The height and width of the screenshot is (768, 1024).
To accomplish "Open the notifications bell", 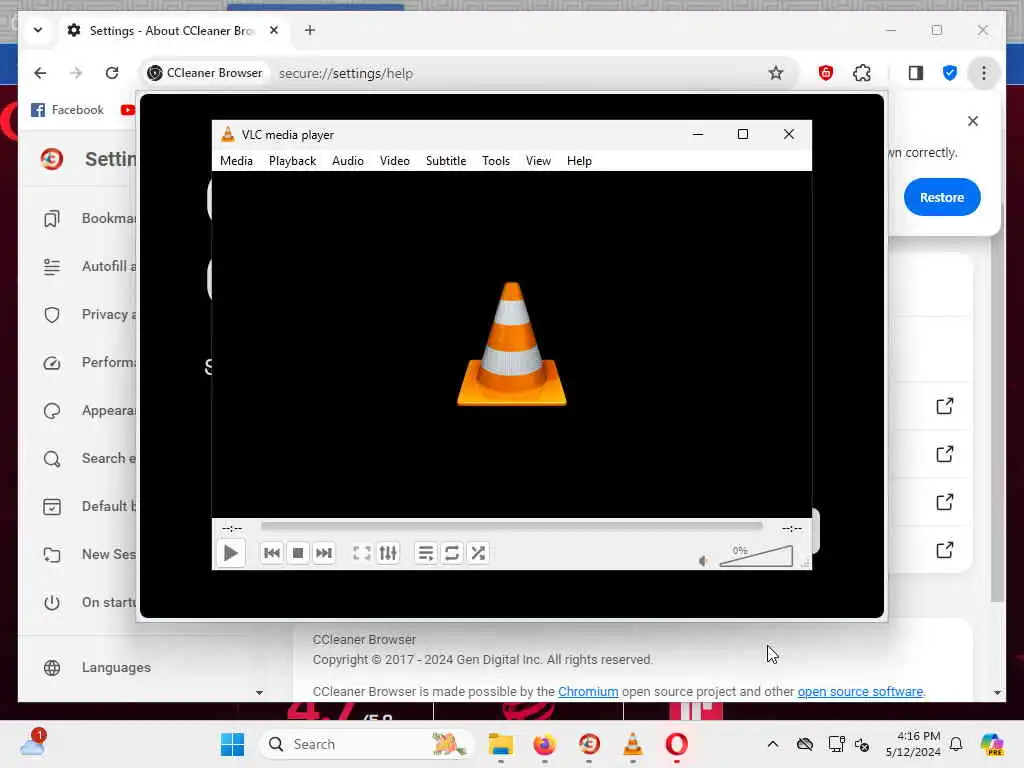I will click(956, 744).
